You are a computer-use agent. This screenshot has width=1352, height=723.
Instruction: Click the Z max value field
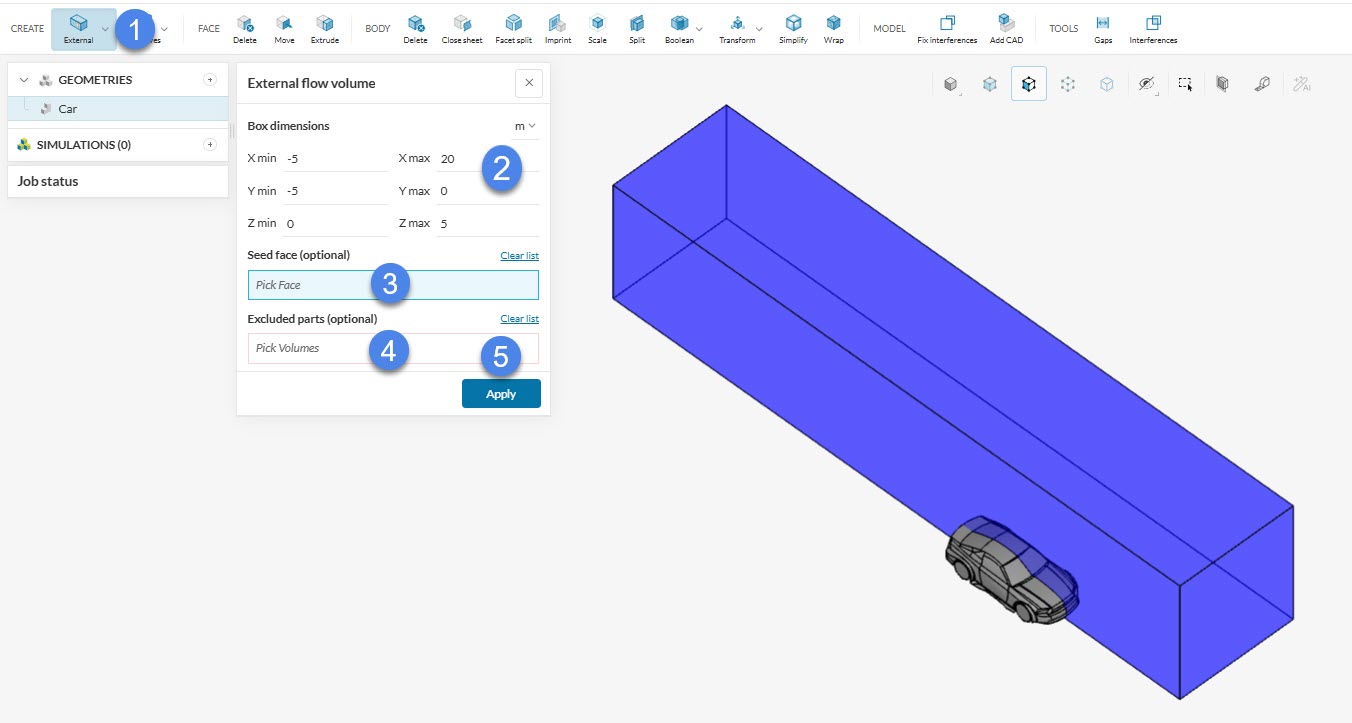pos(486,224)
